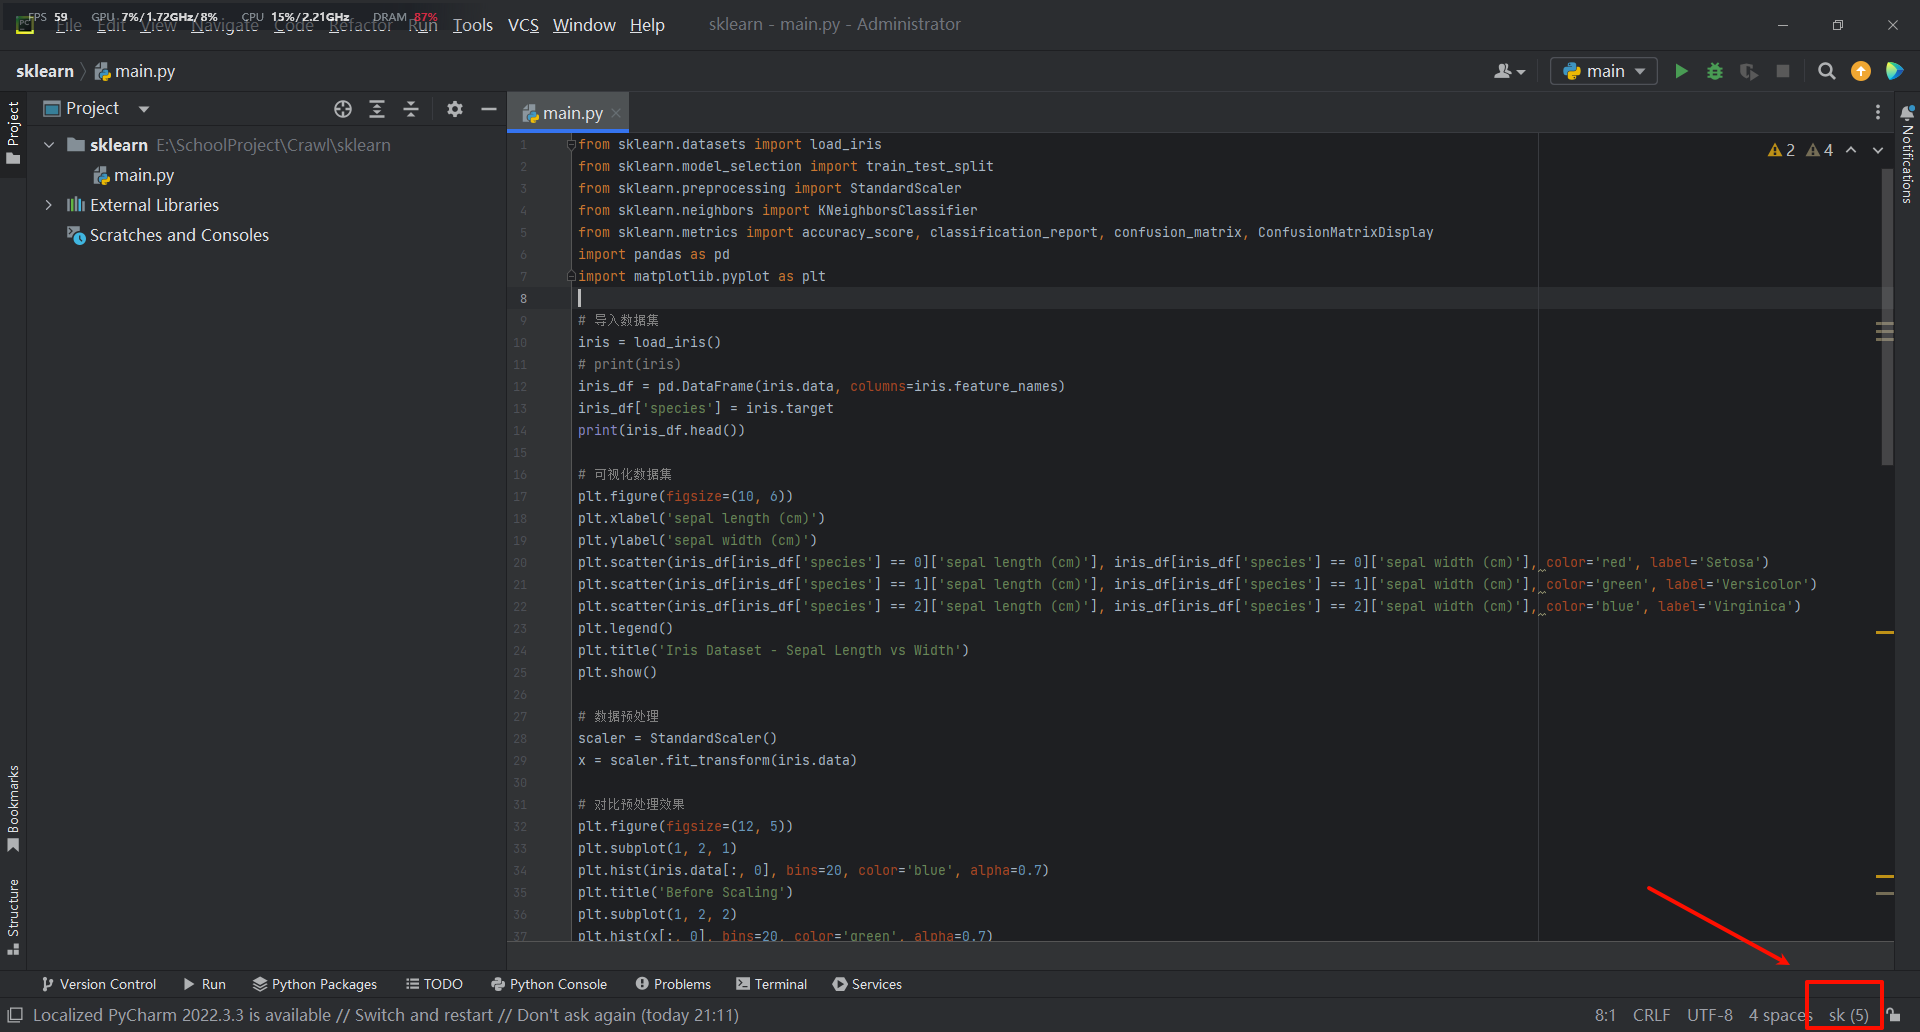Open Project tool window side tab

(x=13, y=133)
